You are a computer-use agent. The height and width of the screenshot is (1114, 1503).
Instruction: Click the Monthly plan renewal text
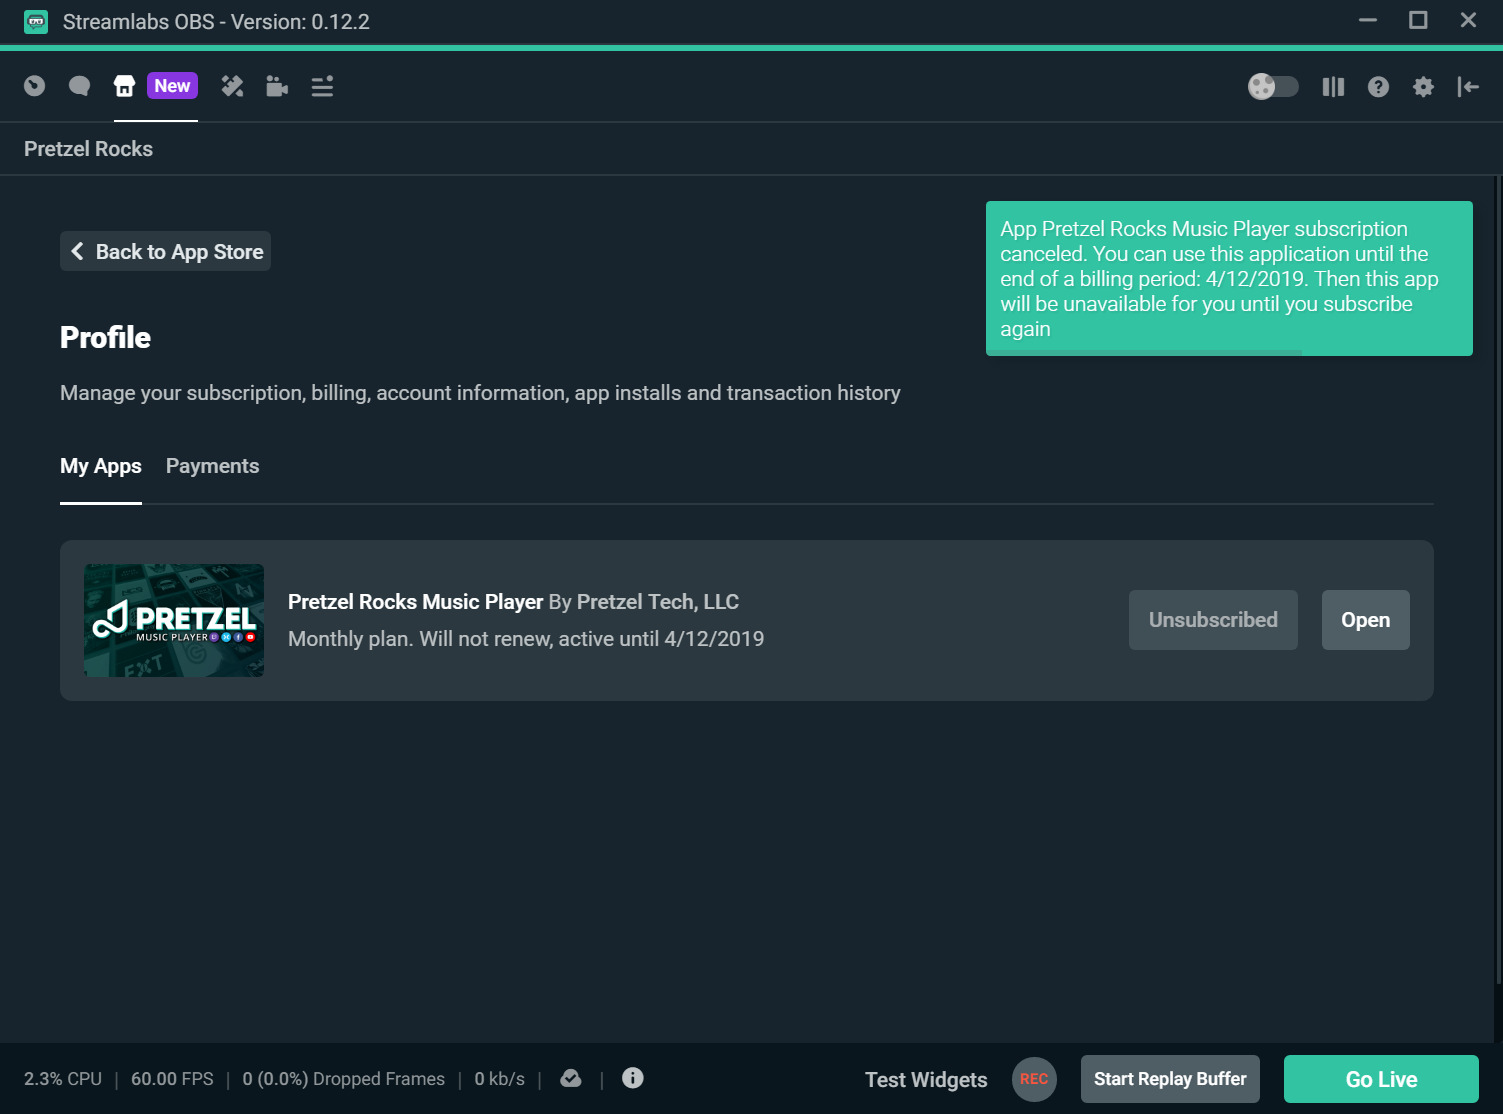click(x=526, y=639)
